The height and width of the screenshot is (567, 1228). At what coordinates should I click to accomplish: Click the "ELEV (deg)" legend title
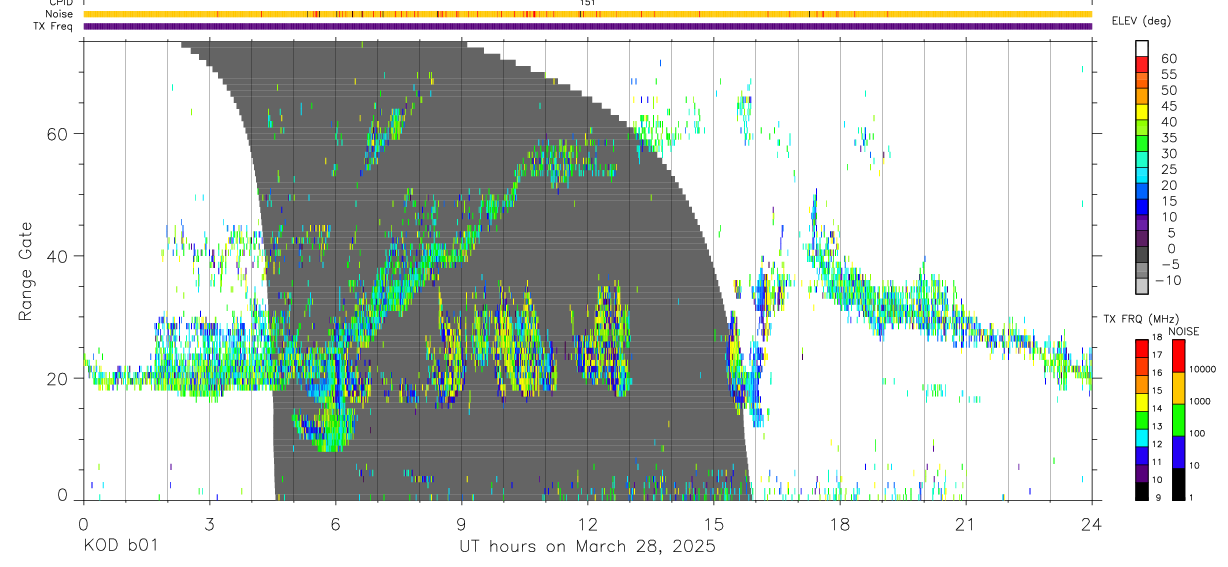1141,21
